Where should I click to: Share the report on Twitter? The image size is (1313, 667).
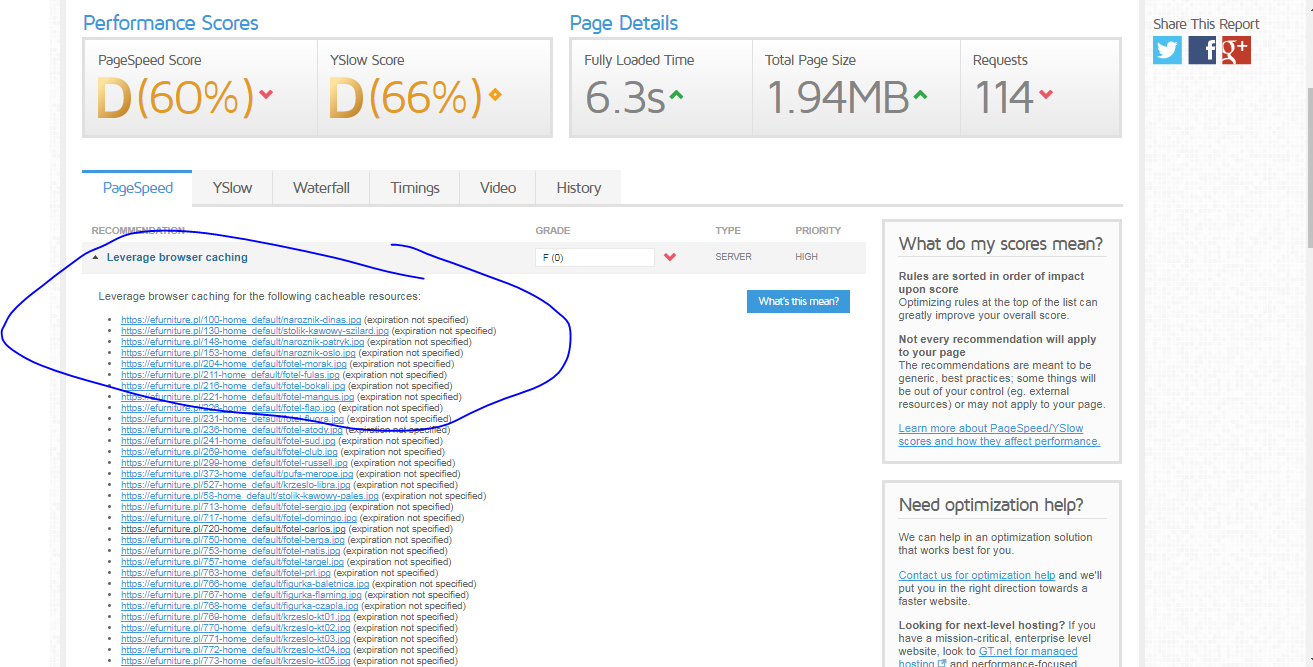1167,50
